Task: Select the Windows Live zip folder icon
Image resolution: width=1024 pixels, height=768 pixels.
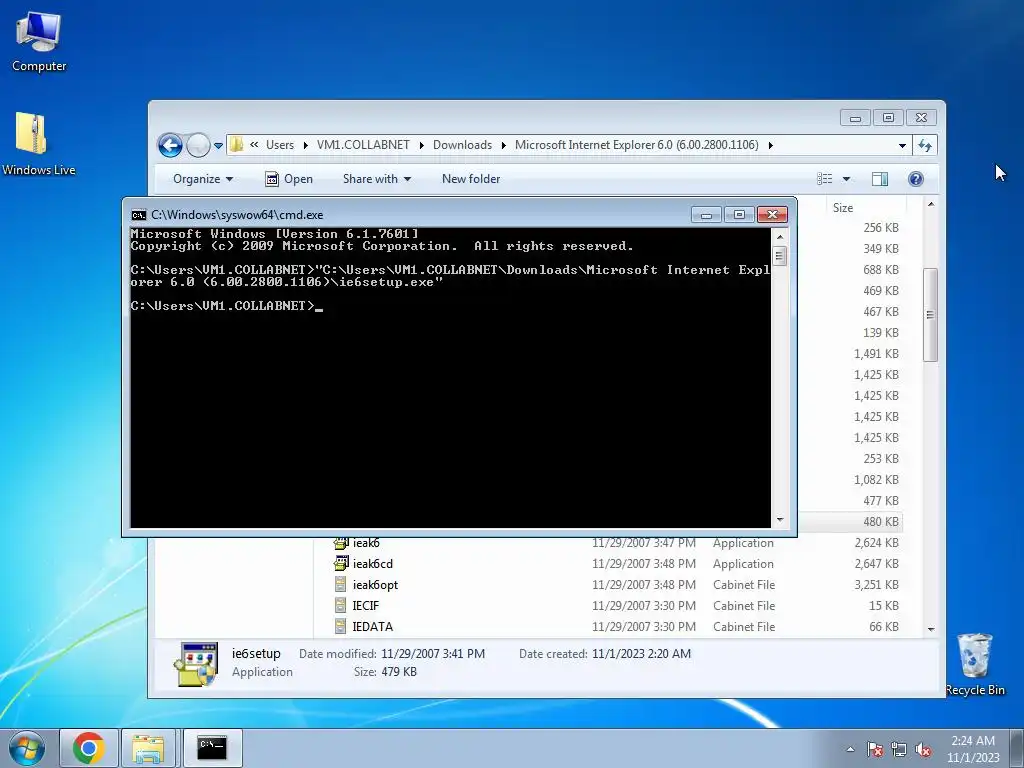Action: click(x=38, y=144)
